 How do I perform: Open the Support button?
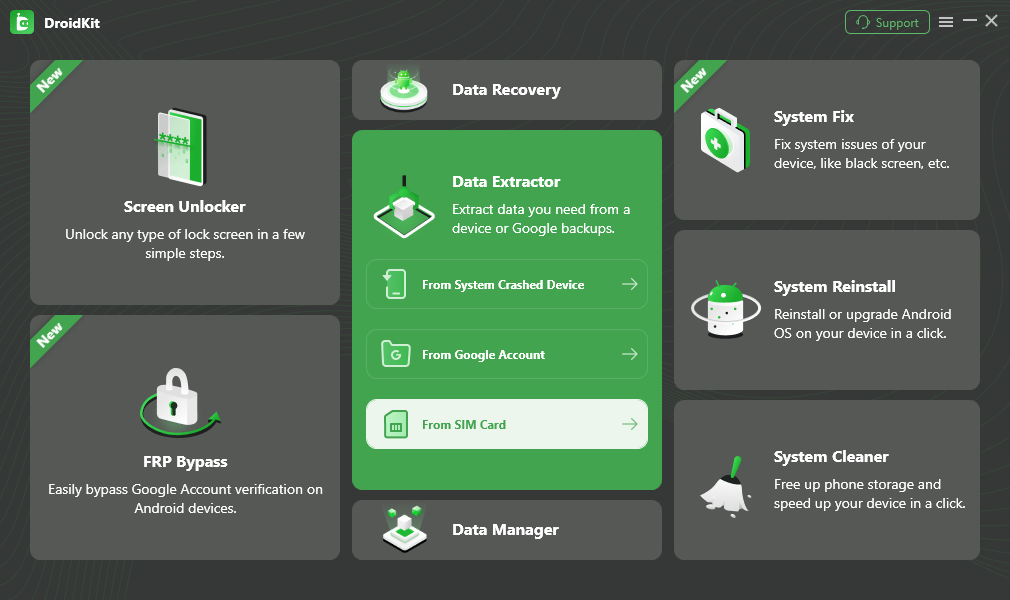(x=887, y=23)
